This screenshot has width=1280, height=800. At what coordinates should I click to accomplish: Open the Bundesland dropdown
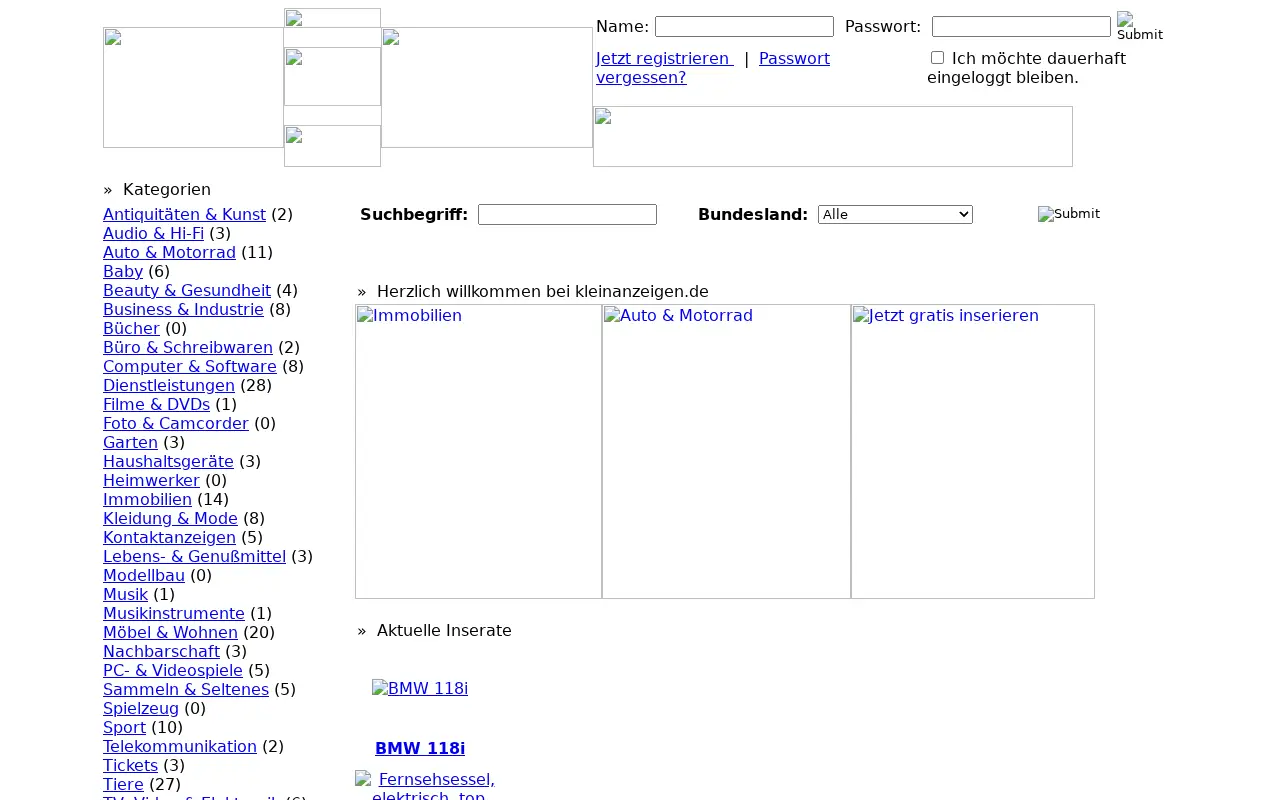point(895,215)
